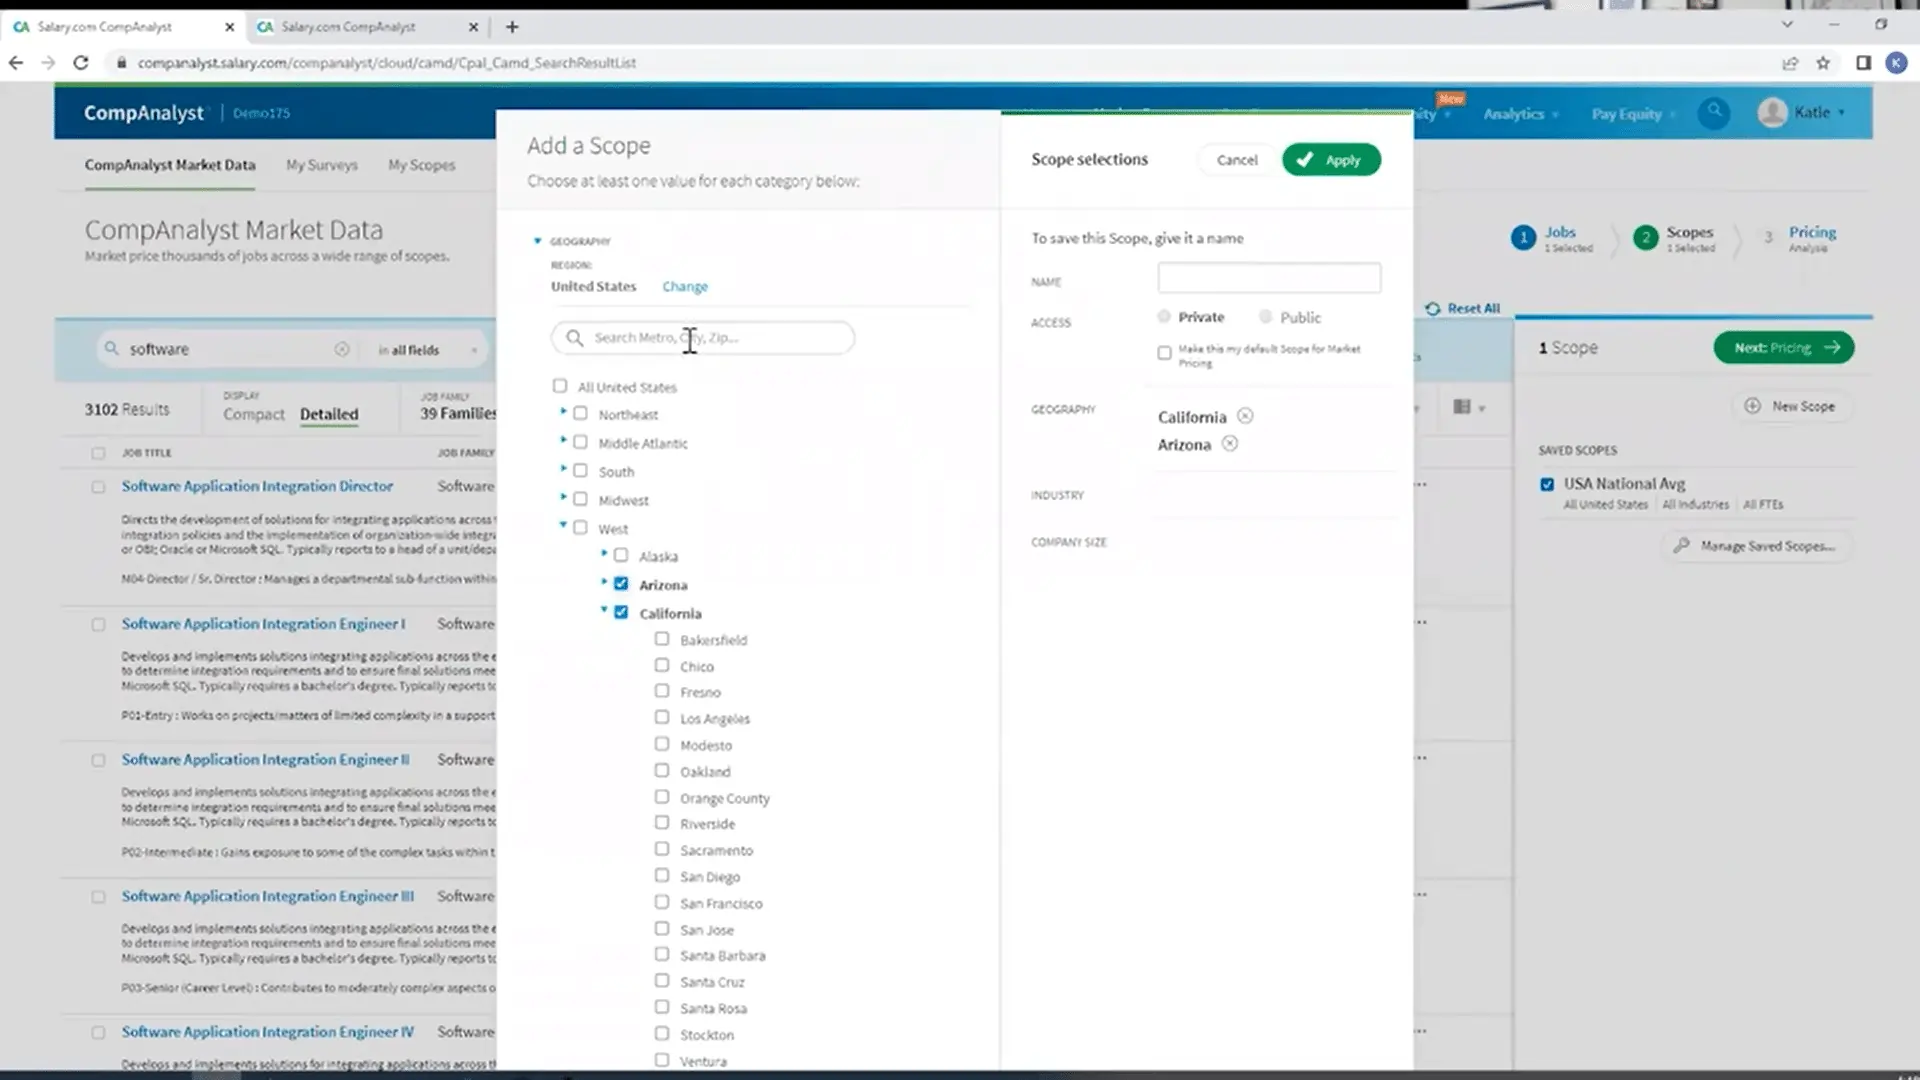Click the key icon for Manage Saved Scopes
This screenshot has height=1080, width=1920.
[1681, 546]
